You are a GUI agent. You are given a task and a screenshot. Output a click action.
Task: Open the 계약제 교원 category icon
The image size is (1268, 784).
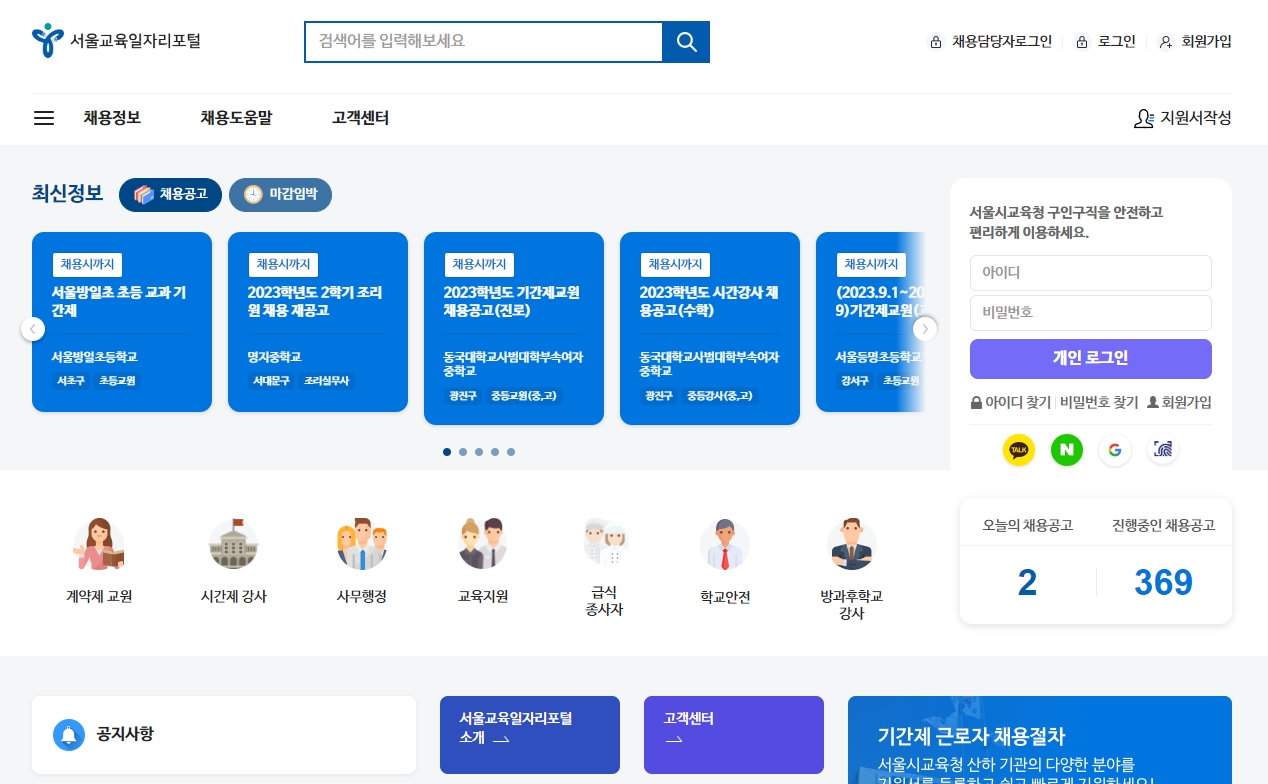[x=99, y=543]
